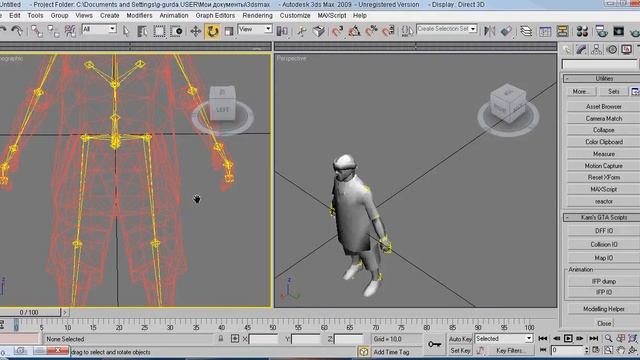Open the Create Selection Set dropdown
Screen dimensions: 640x360
pyautogui.click(x=447, y=29)
